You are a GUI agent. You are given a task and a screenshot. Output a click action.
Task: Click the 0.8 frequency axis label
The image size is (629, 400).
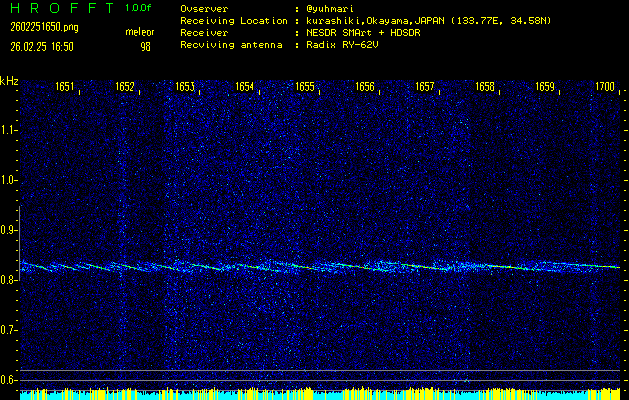click(9, 280)
